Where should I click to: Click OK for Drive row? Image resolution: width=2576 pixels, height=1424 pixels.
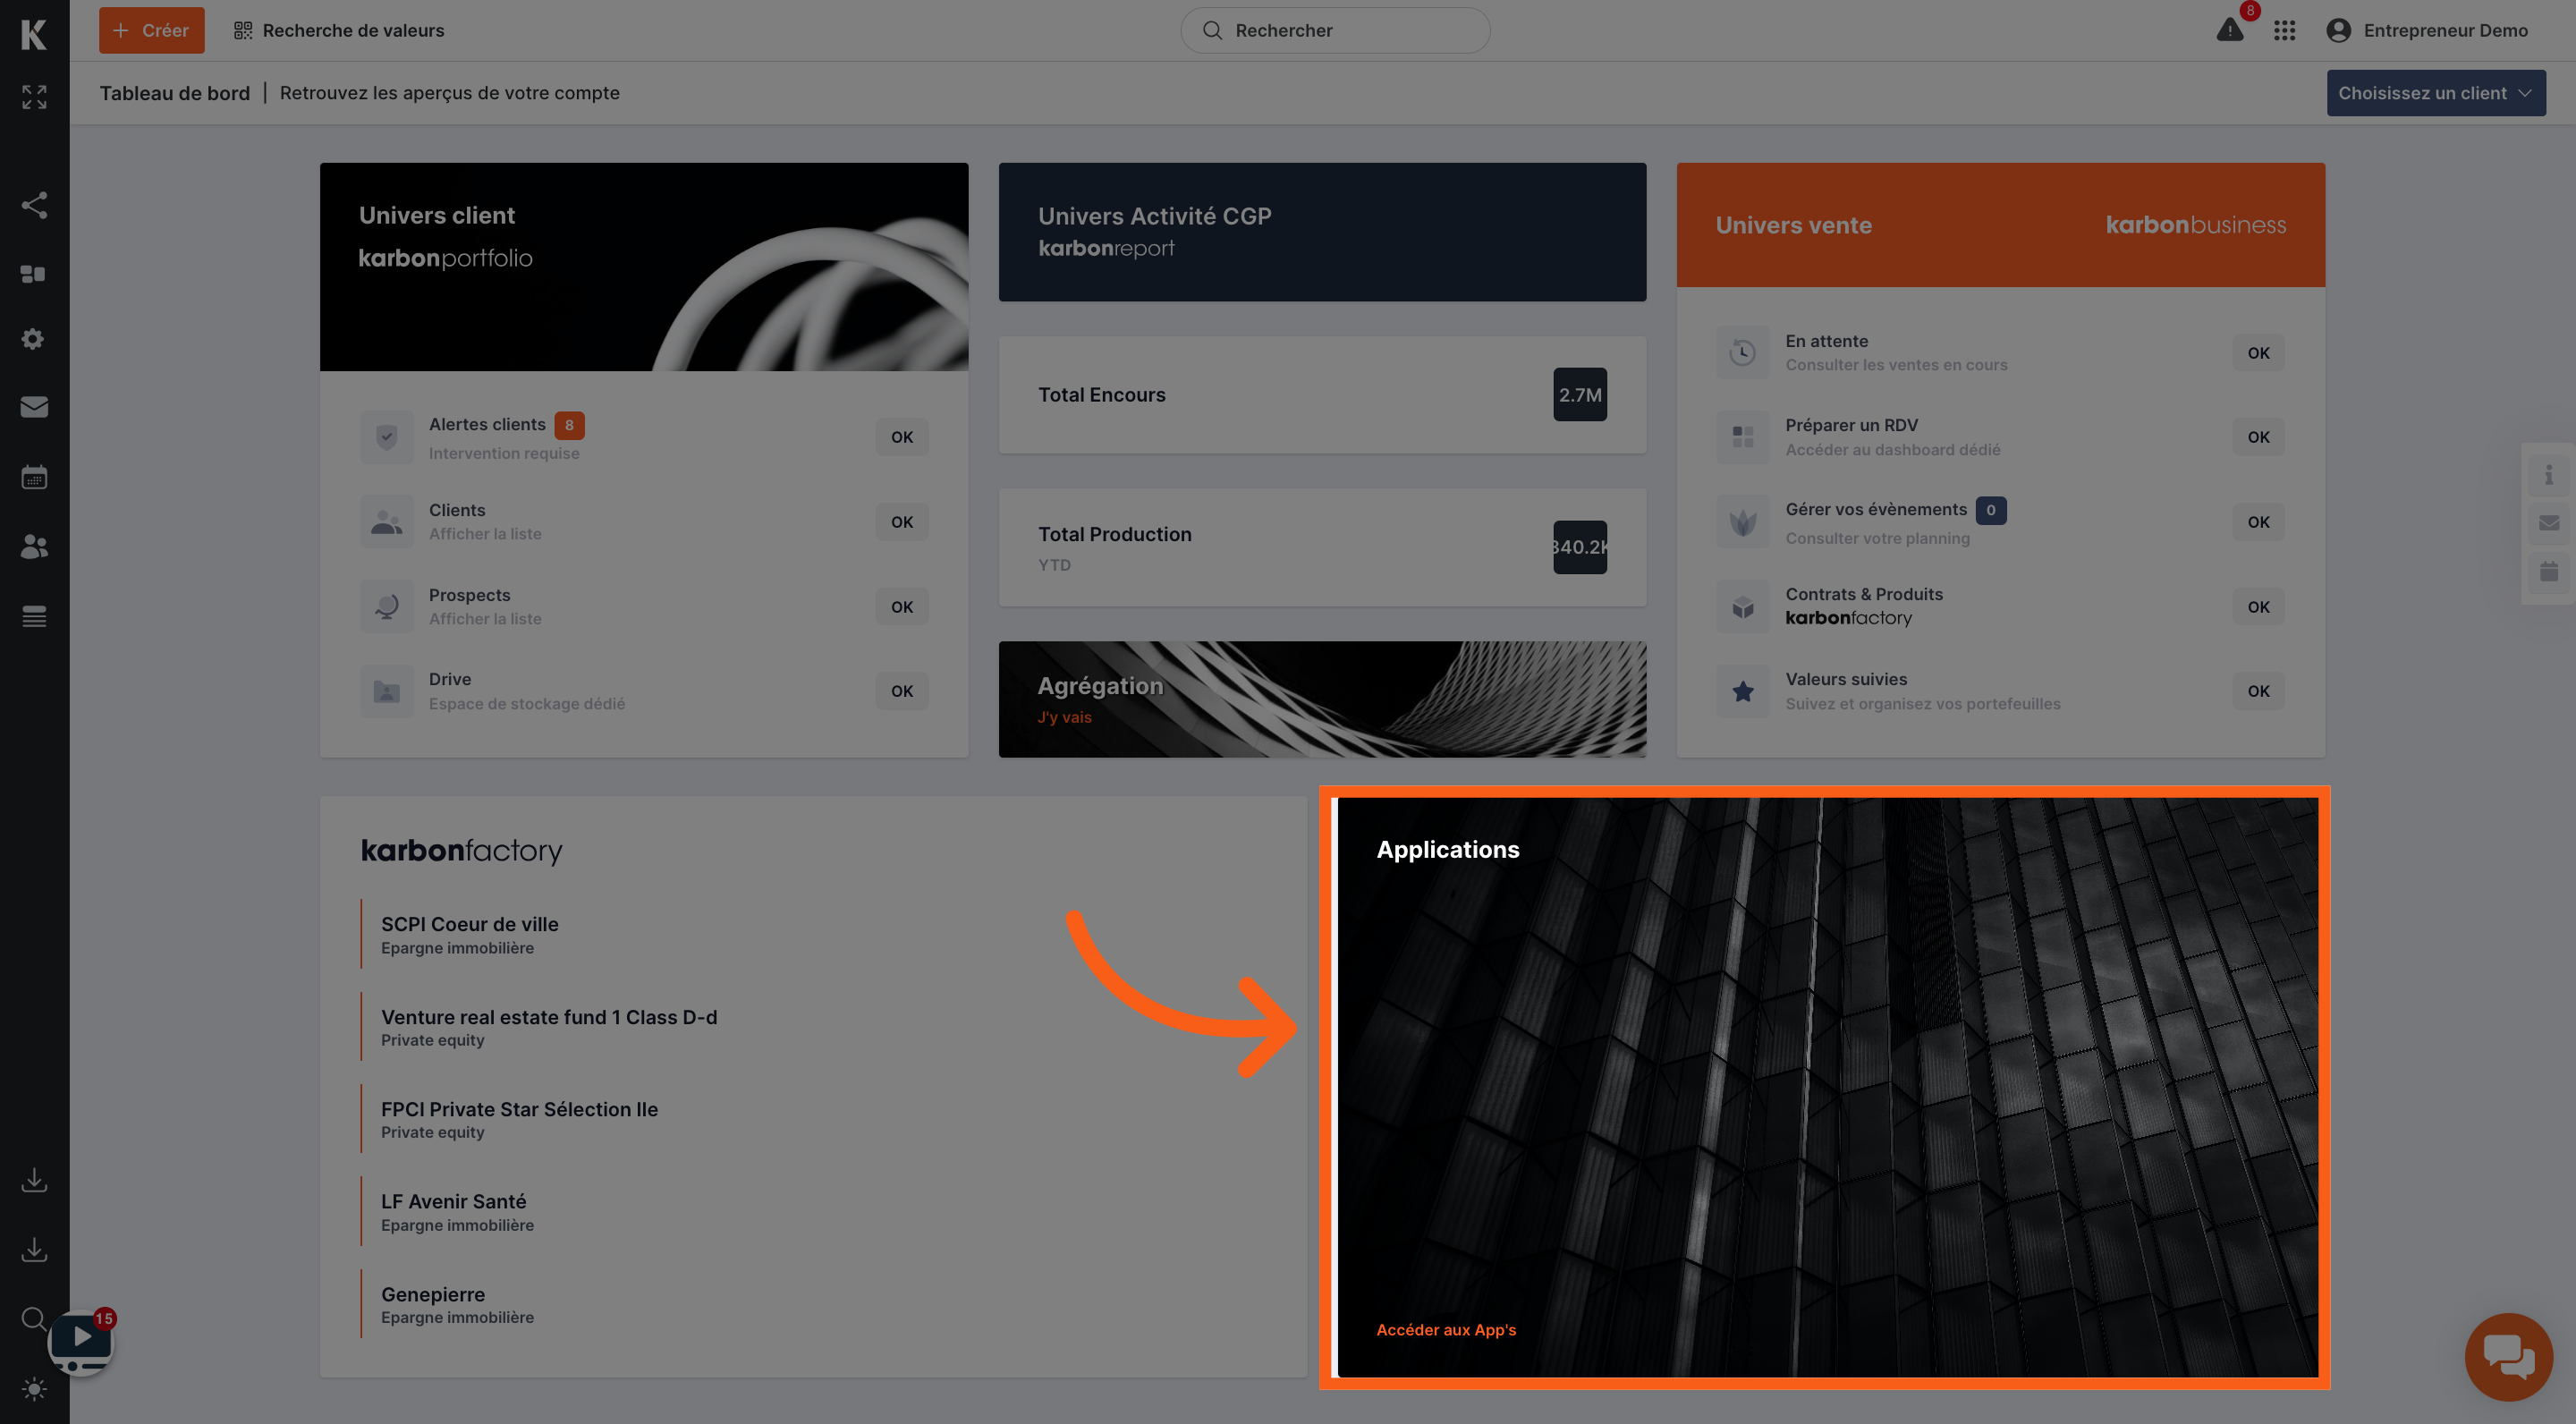[x=902, y=691]
